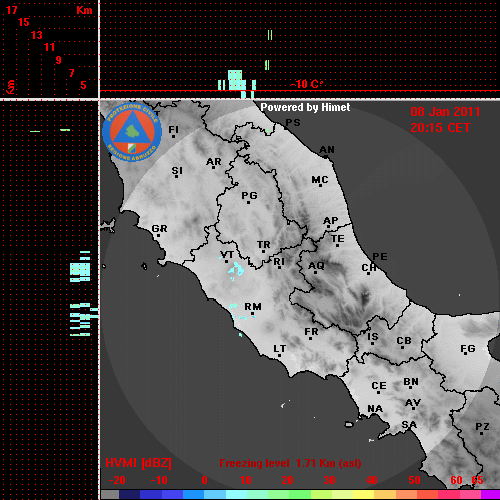
Task: Click the Powered by Himet text
Action: tap(305, 107)
